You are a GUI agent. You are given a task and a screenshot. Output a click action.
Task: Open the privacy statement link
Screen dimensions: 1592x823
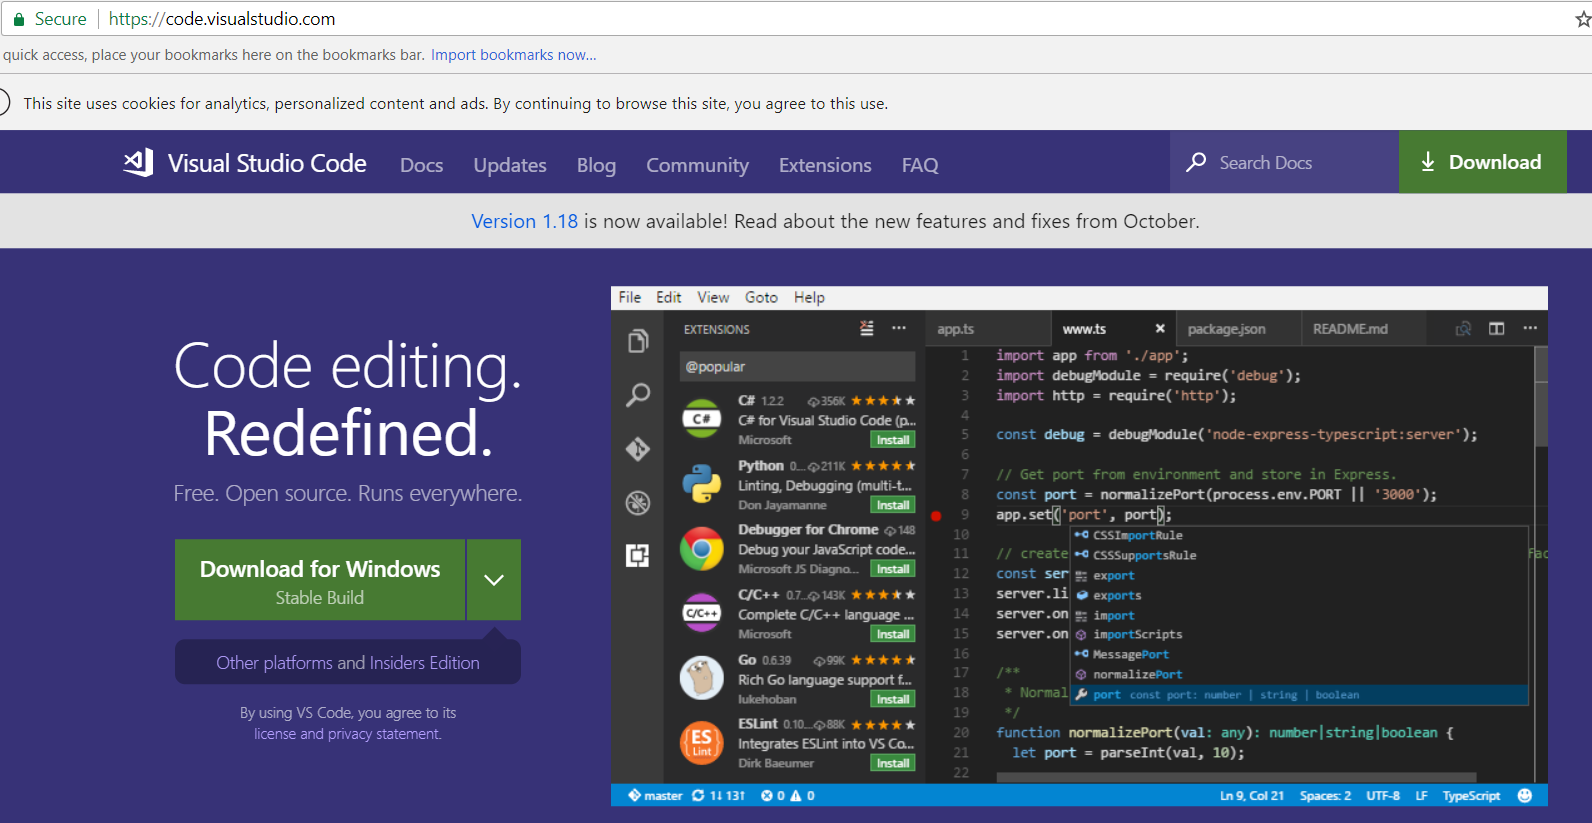click(384, 734)
